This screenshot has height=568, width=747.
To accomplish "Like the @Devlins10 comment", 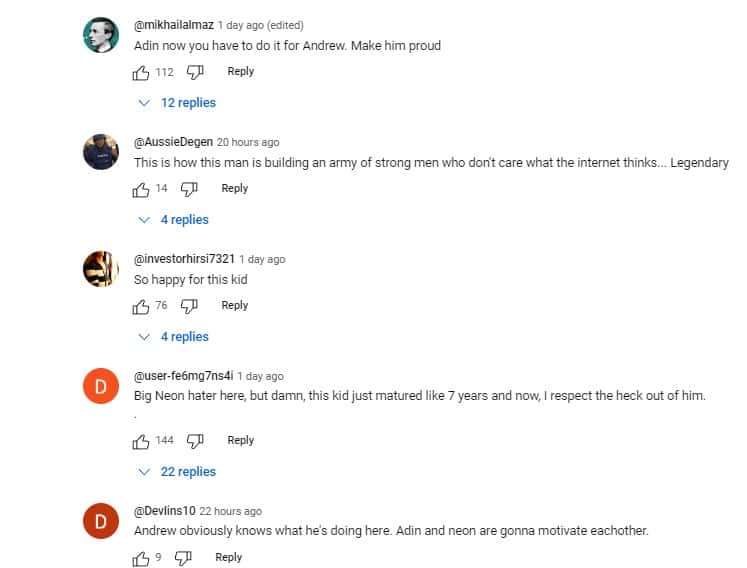I will 141,558.
